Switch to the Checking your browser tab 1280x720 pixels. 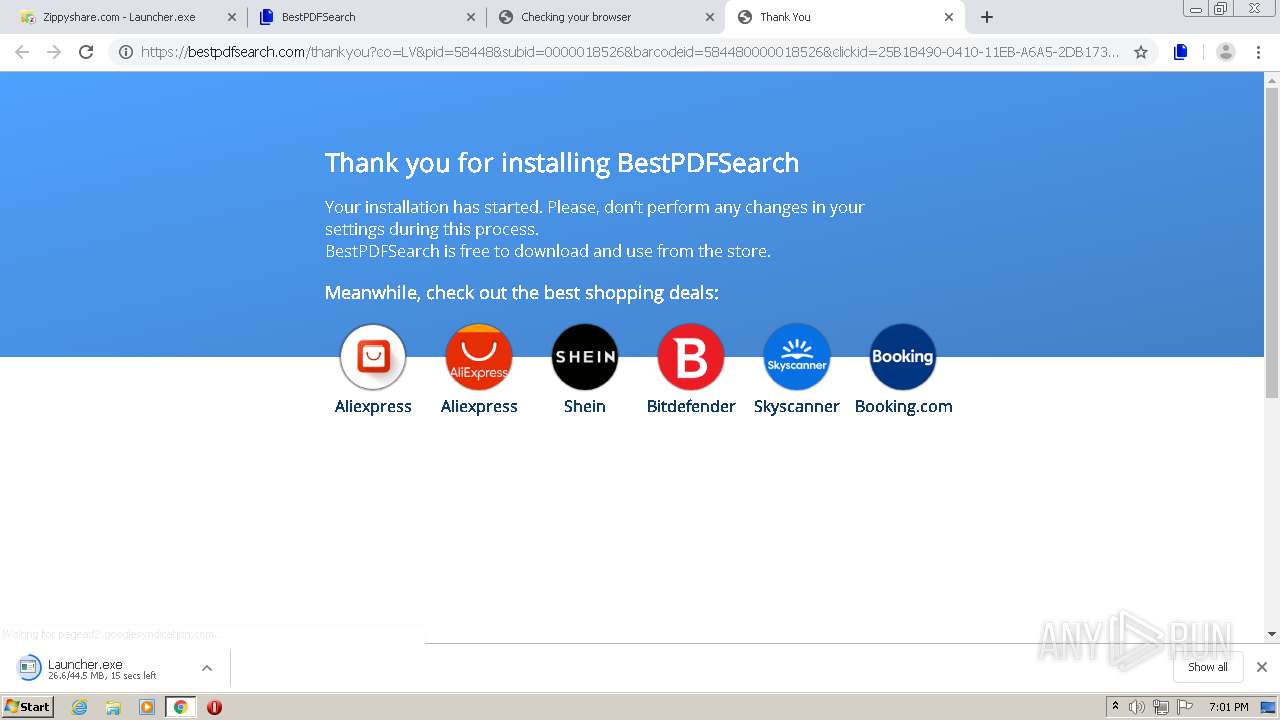click(606, 17)
